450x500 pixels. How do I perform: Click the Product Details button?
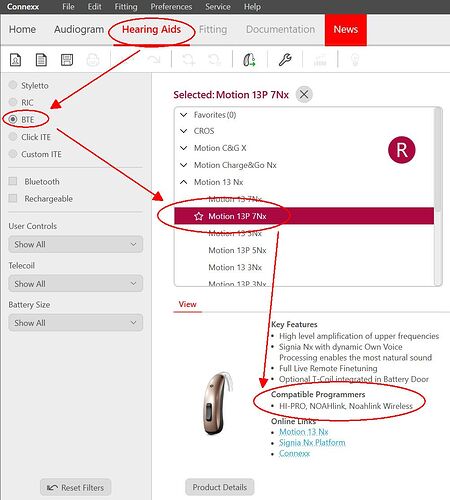point(220,487)
